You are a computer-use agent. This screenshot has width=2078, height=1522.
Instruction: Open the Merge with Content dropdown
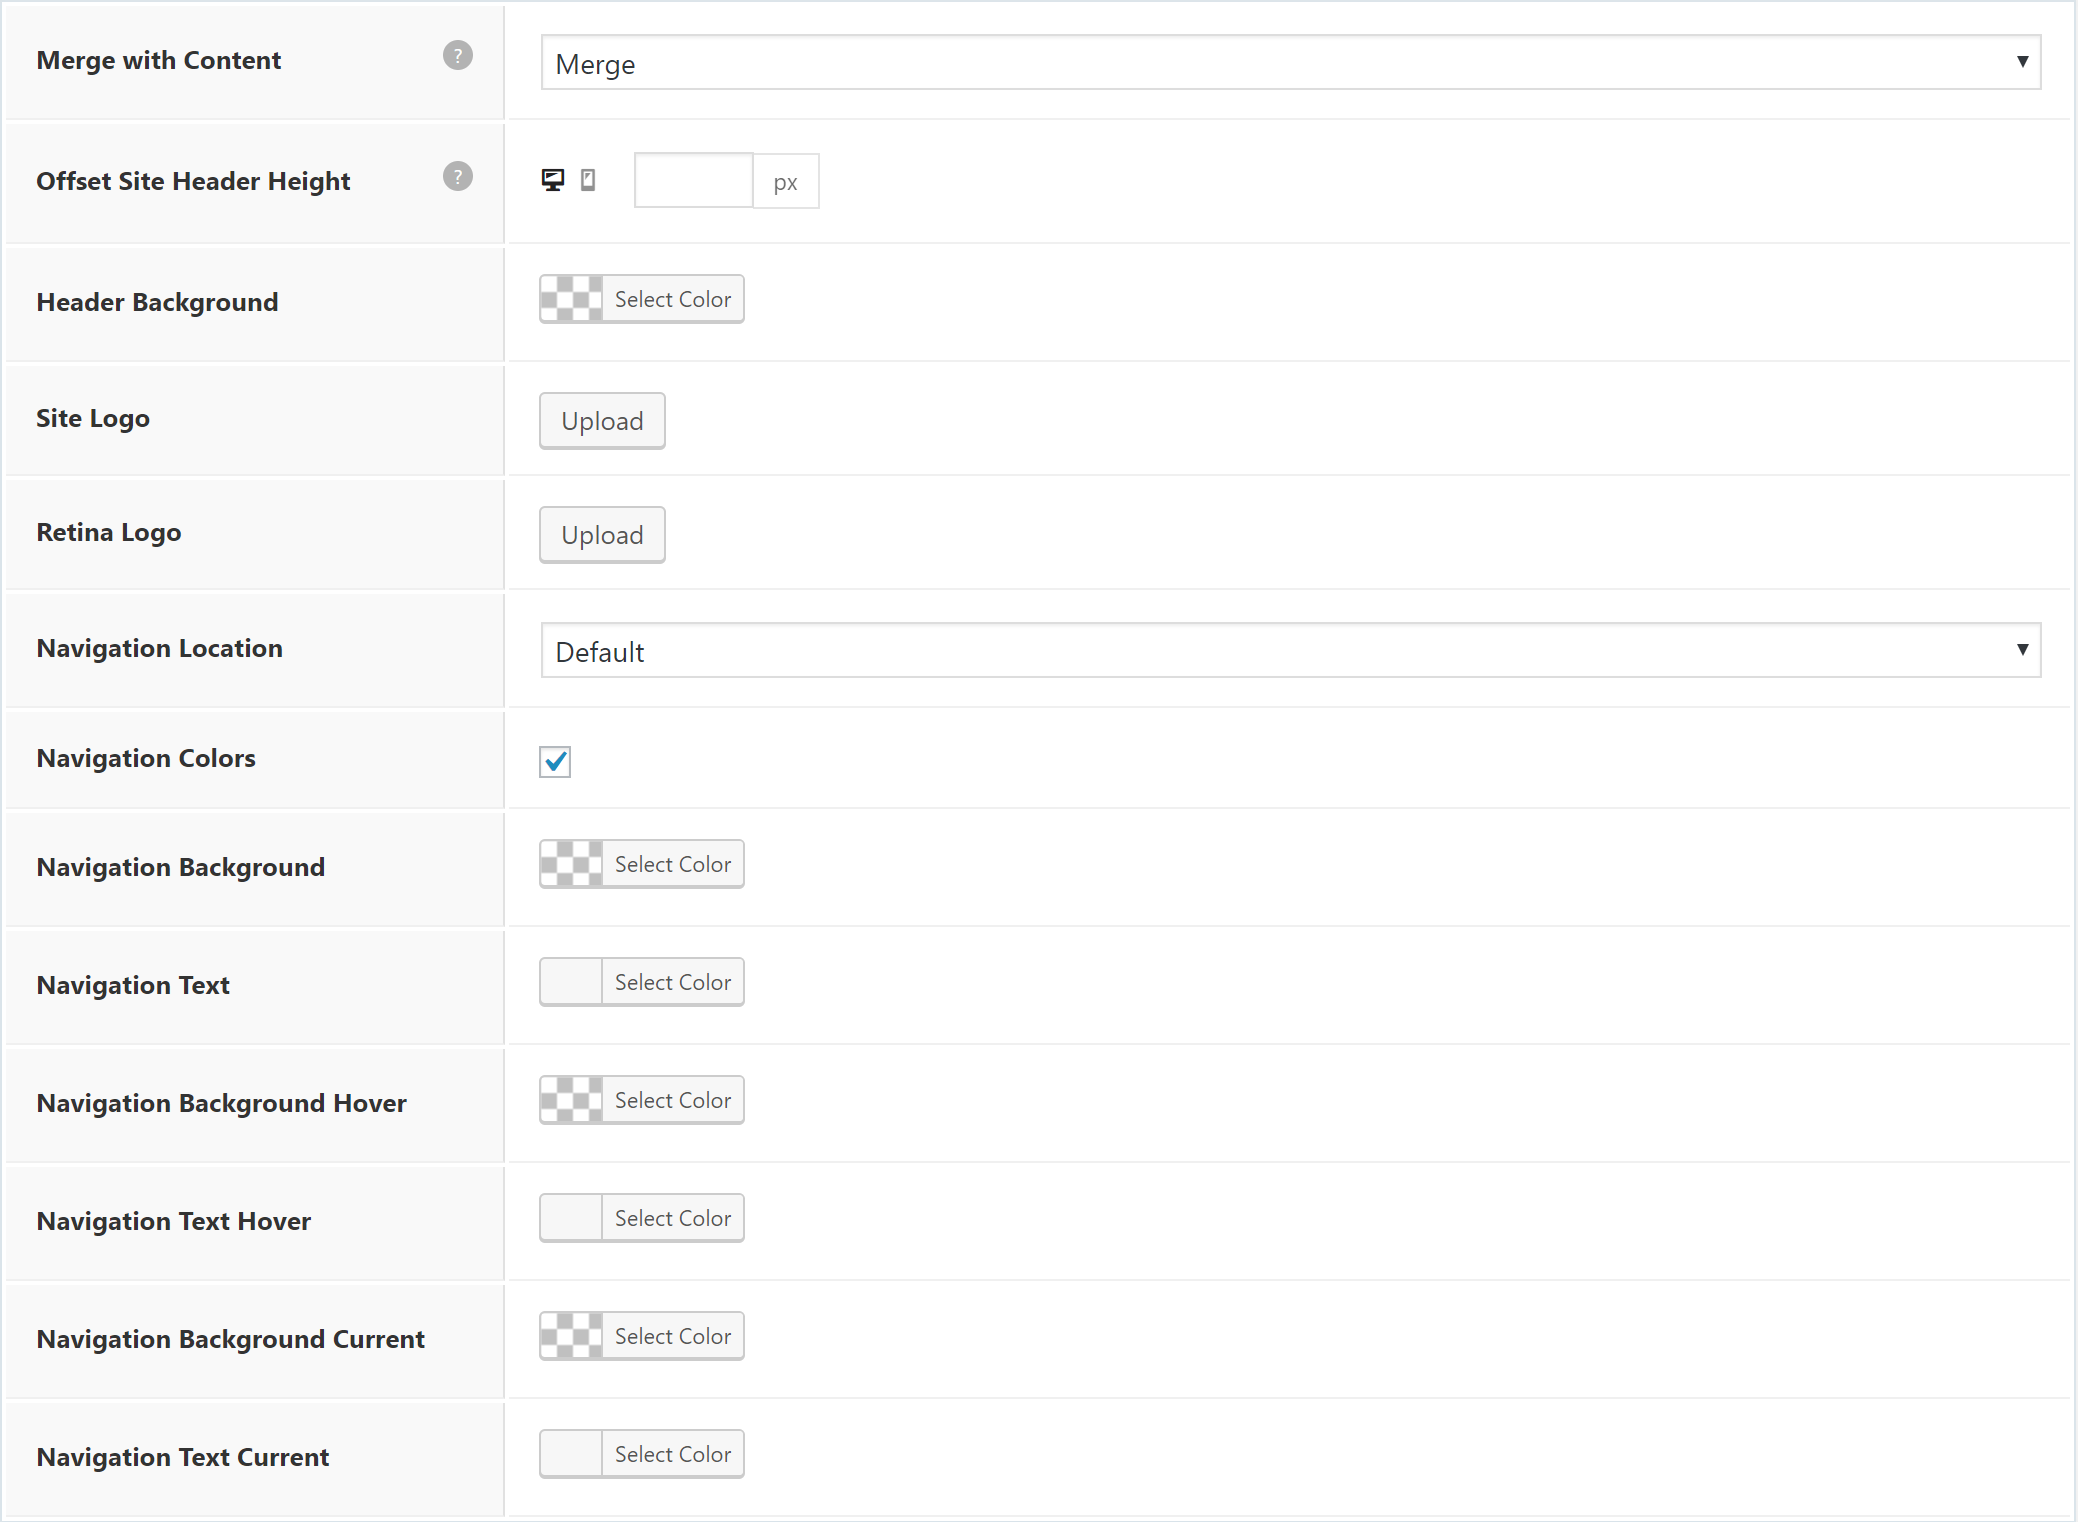coord(1291,63)
